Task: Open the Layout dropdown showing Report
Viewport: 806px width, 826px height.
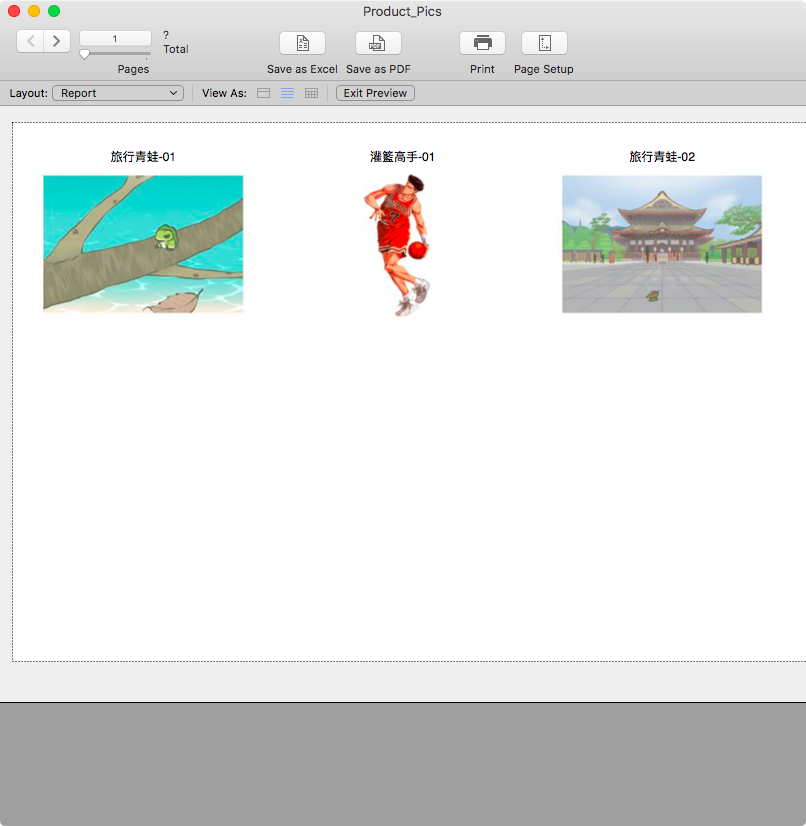Action: [x=118, y=93]
